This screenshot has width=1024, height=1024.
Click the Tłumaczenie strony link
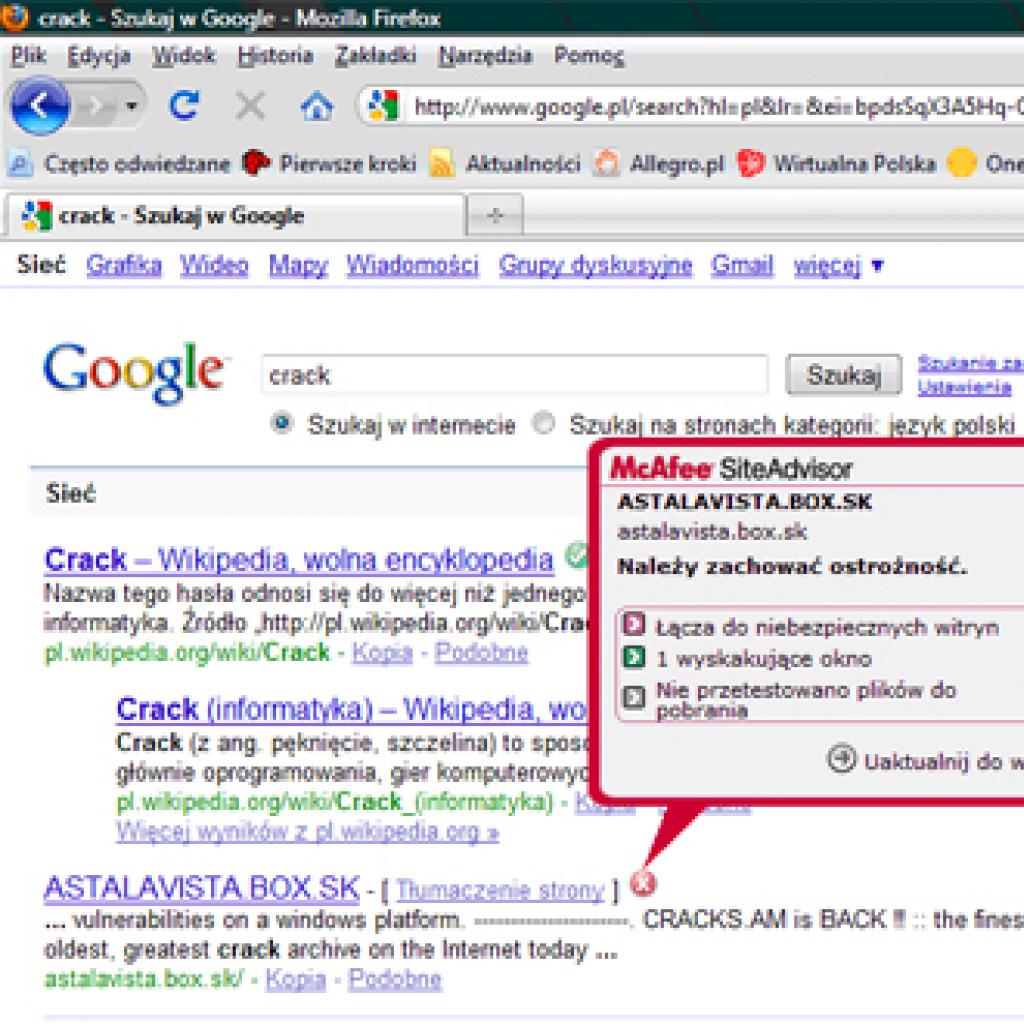pos(500,890)
